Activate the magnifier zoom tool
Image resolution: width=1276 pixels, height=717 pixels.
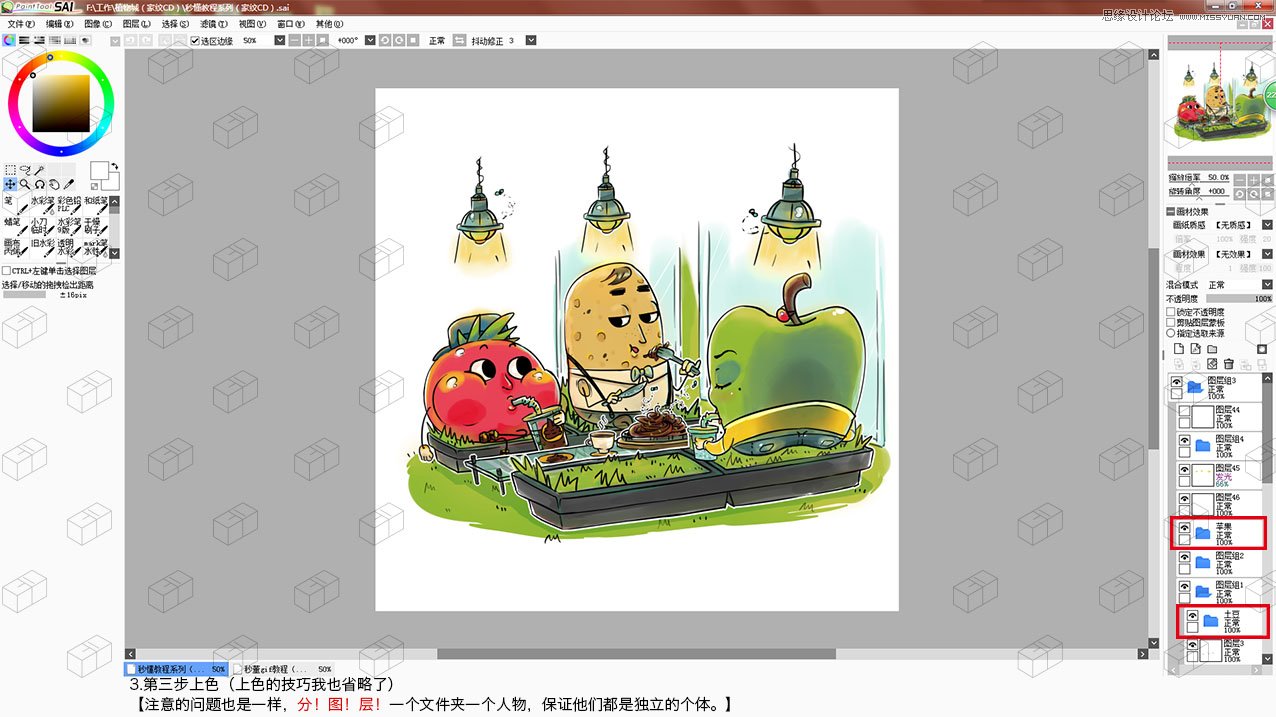click(x=24, y=184)
